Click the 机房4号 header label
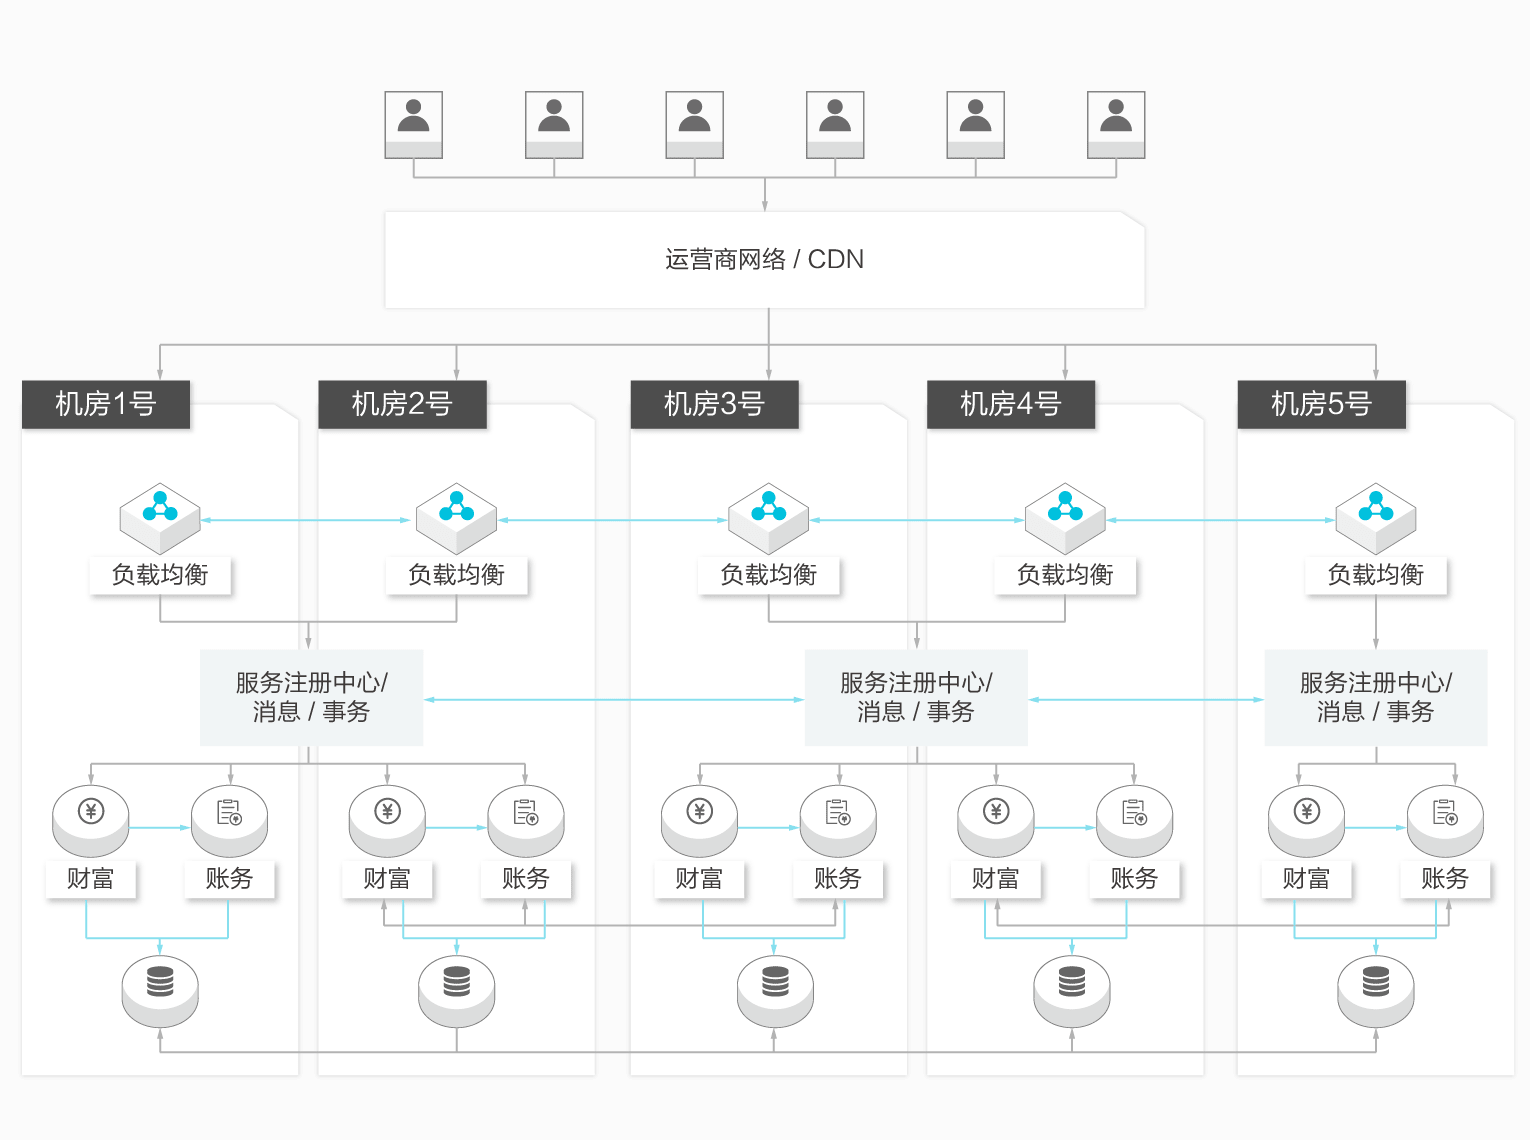Screen dimensions: 1530x1140 click(1011, 404)
